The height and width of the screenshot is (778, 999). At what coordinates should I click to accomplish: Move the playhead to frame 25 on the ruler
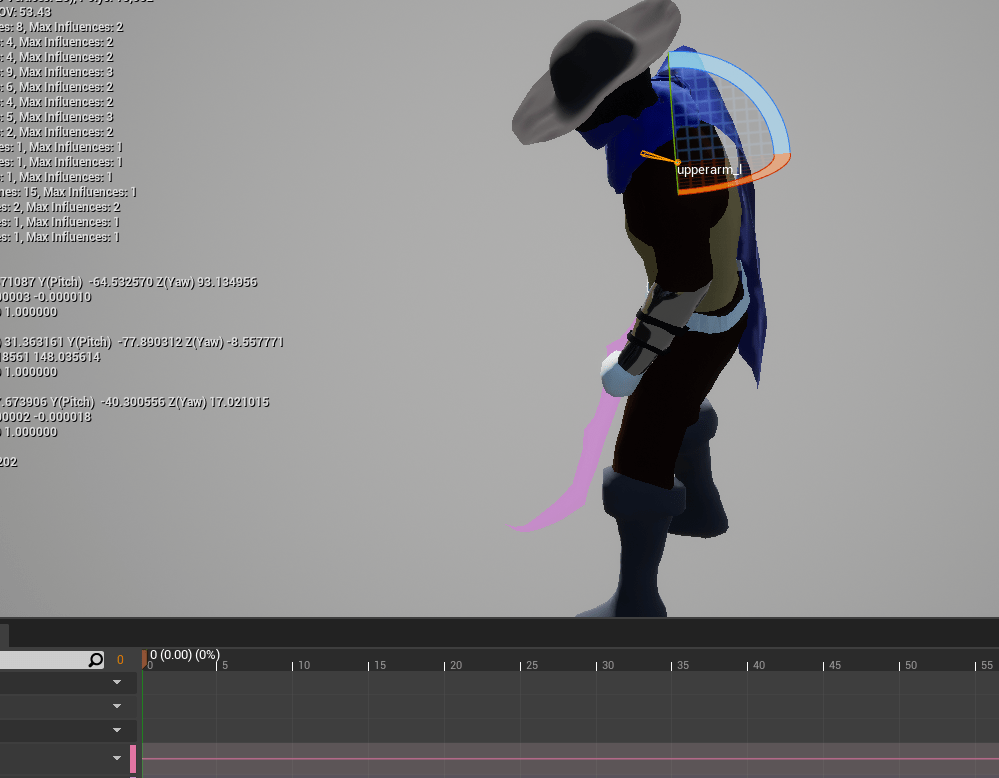(522, 665)
